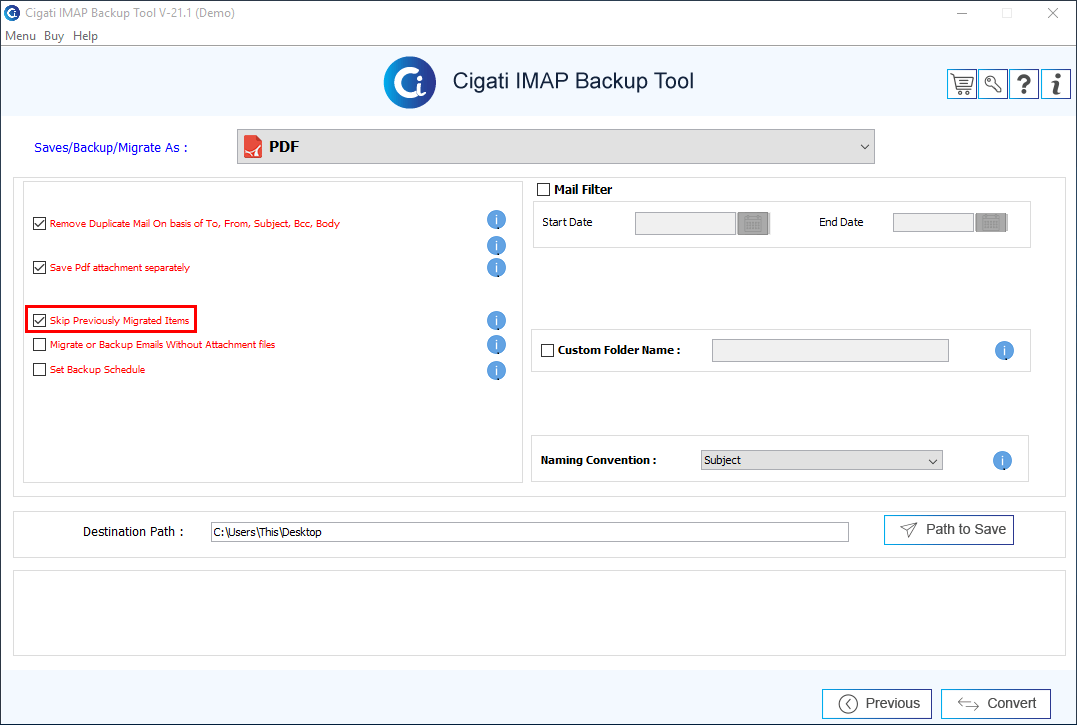Open the Help menu

[85, 36]
